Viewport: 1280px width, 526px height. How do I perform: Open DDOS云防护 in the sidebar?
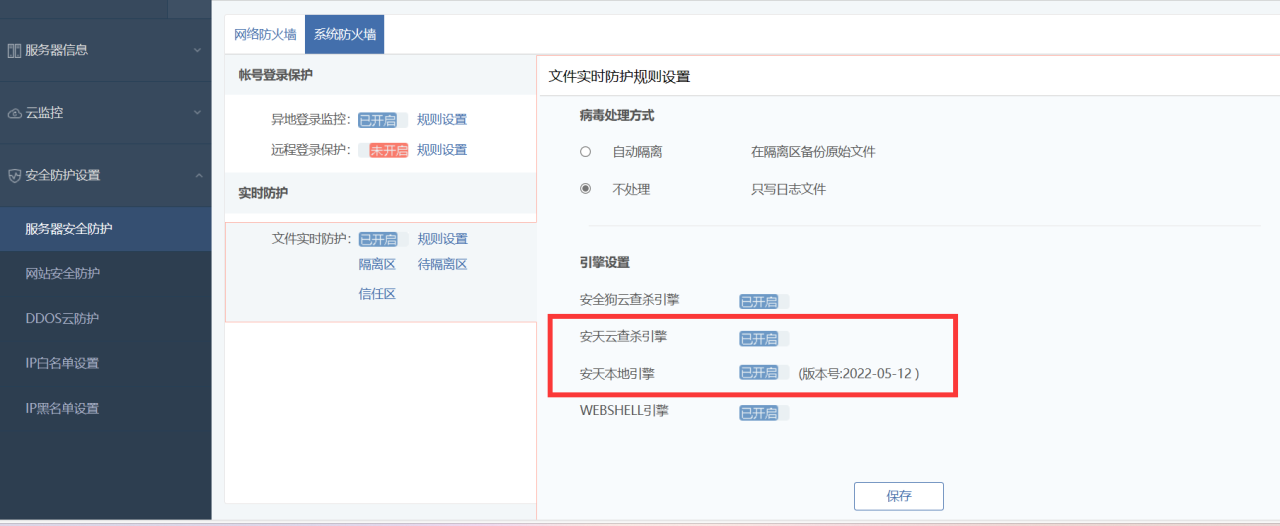[105, 319]
